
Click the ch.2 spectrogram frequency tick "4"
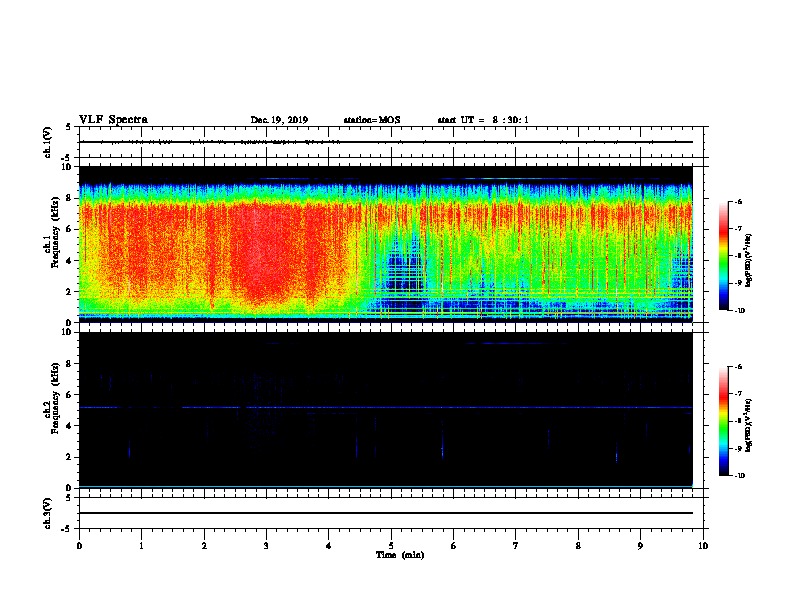coord(70,426)
